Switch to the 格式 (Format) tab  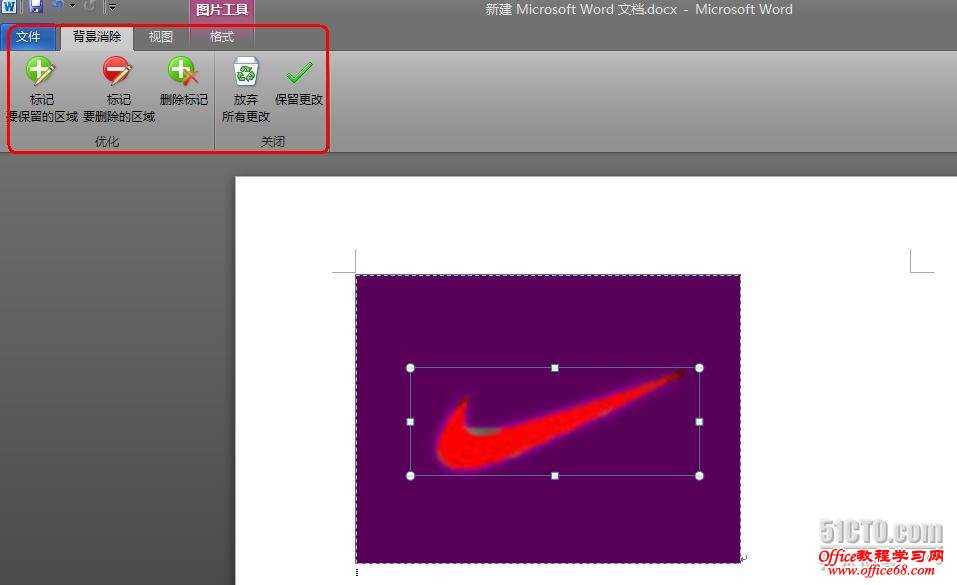pyautogui.click(x=221, y=36)
